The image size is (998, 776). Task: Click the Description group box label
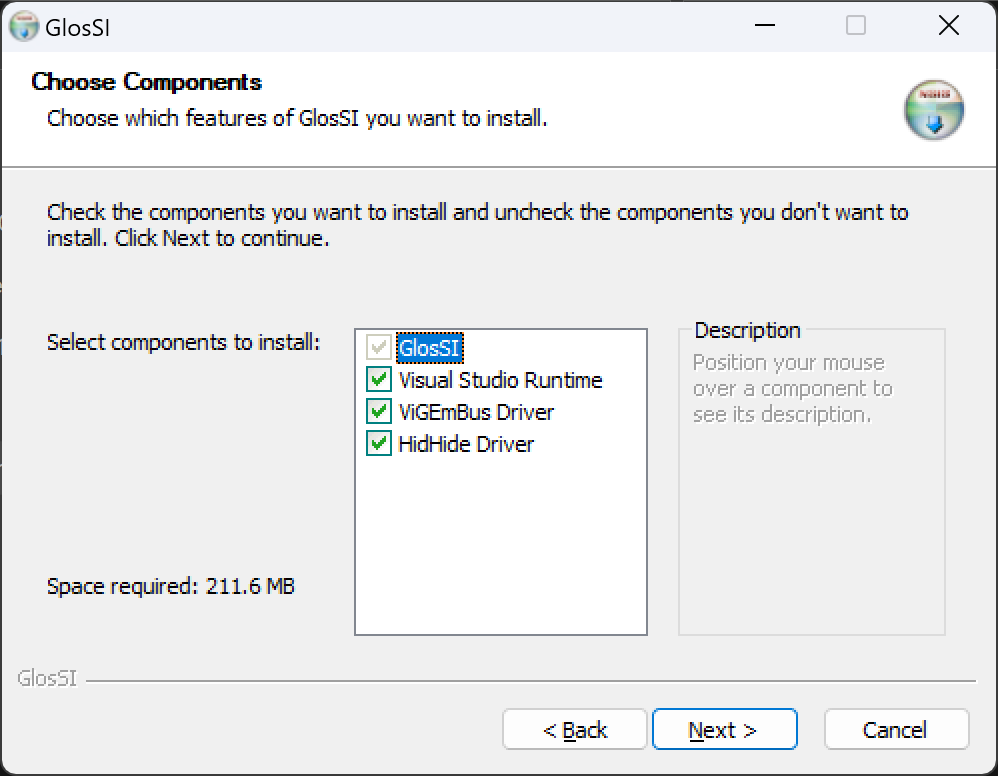coord(747,330)
